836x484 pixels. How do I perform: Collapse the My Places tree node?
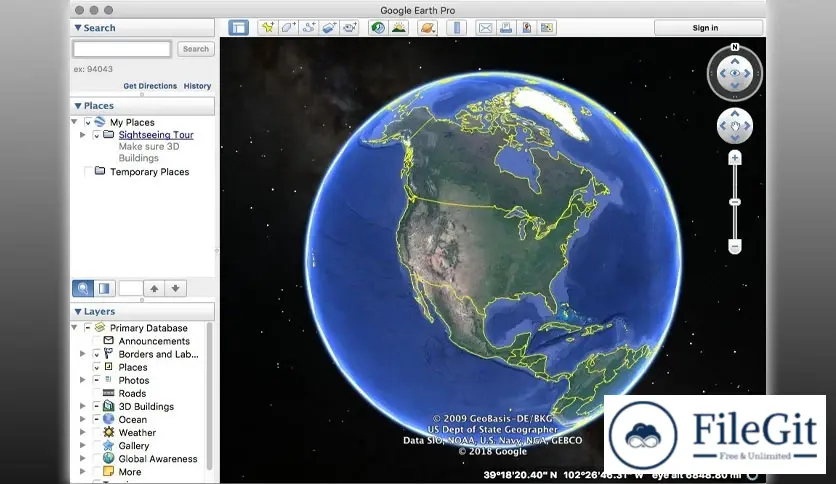click(x=74, y=122)
